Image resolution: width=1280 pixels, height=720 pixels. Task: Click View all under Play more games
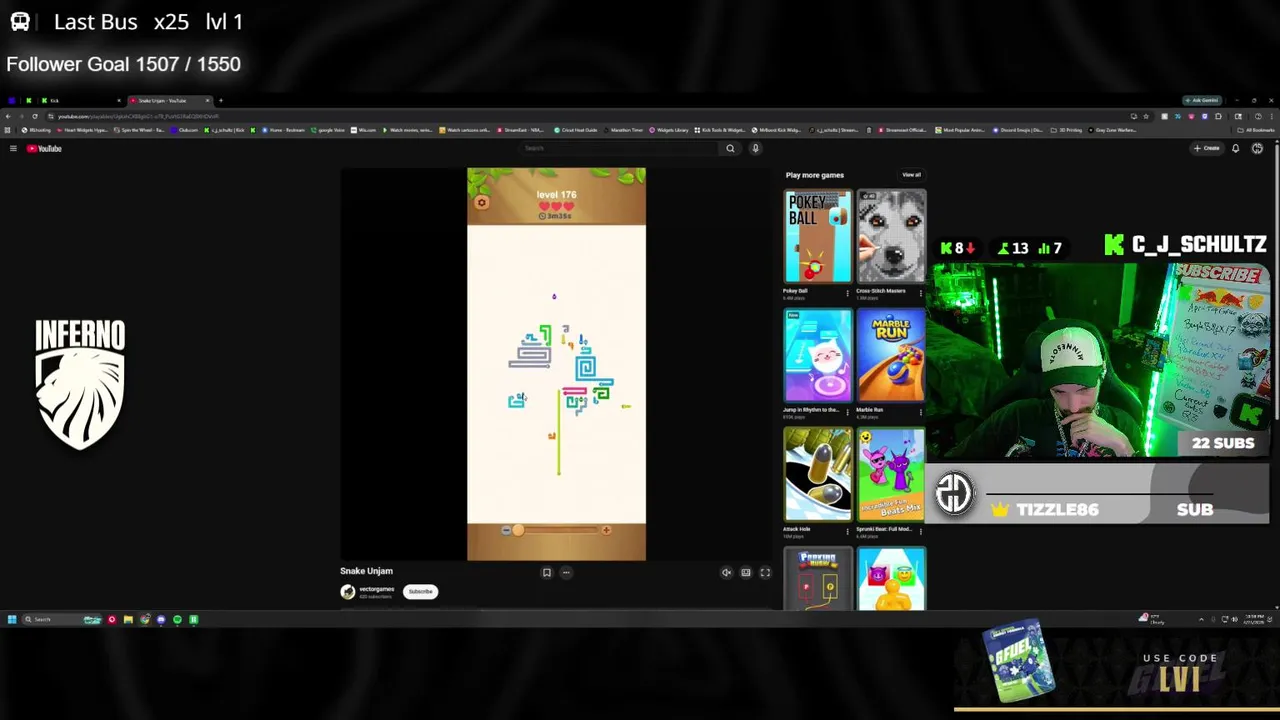point(911,175)
